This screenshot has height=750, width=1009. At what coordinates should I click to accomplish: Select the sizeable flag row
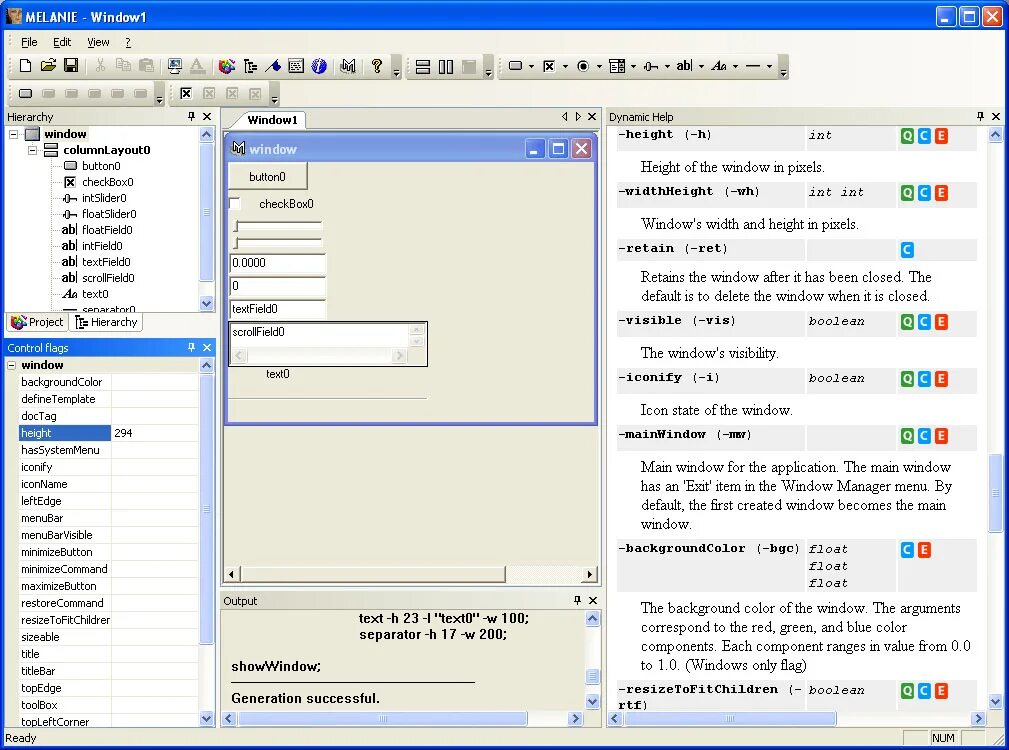click(x=108, y=637)
